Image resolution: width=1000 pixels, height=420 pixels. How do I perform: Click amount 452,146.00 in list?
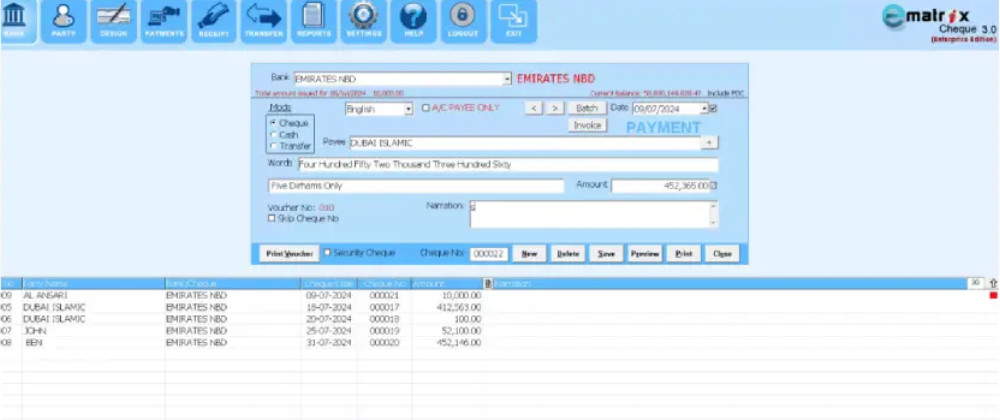pos(459,342)
